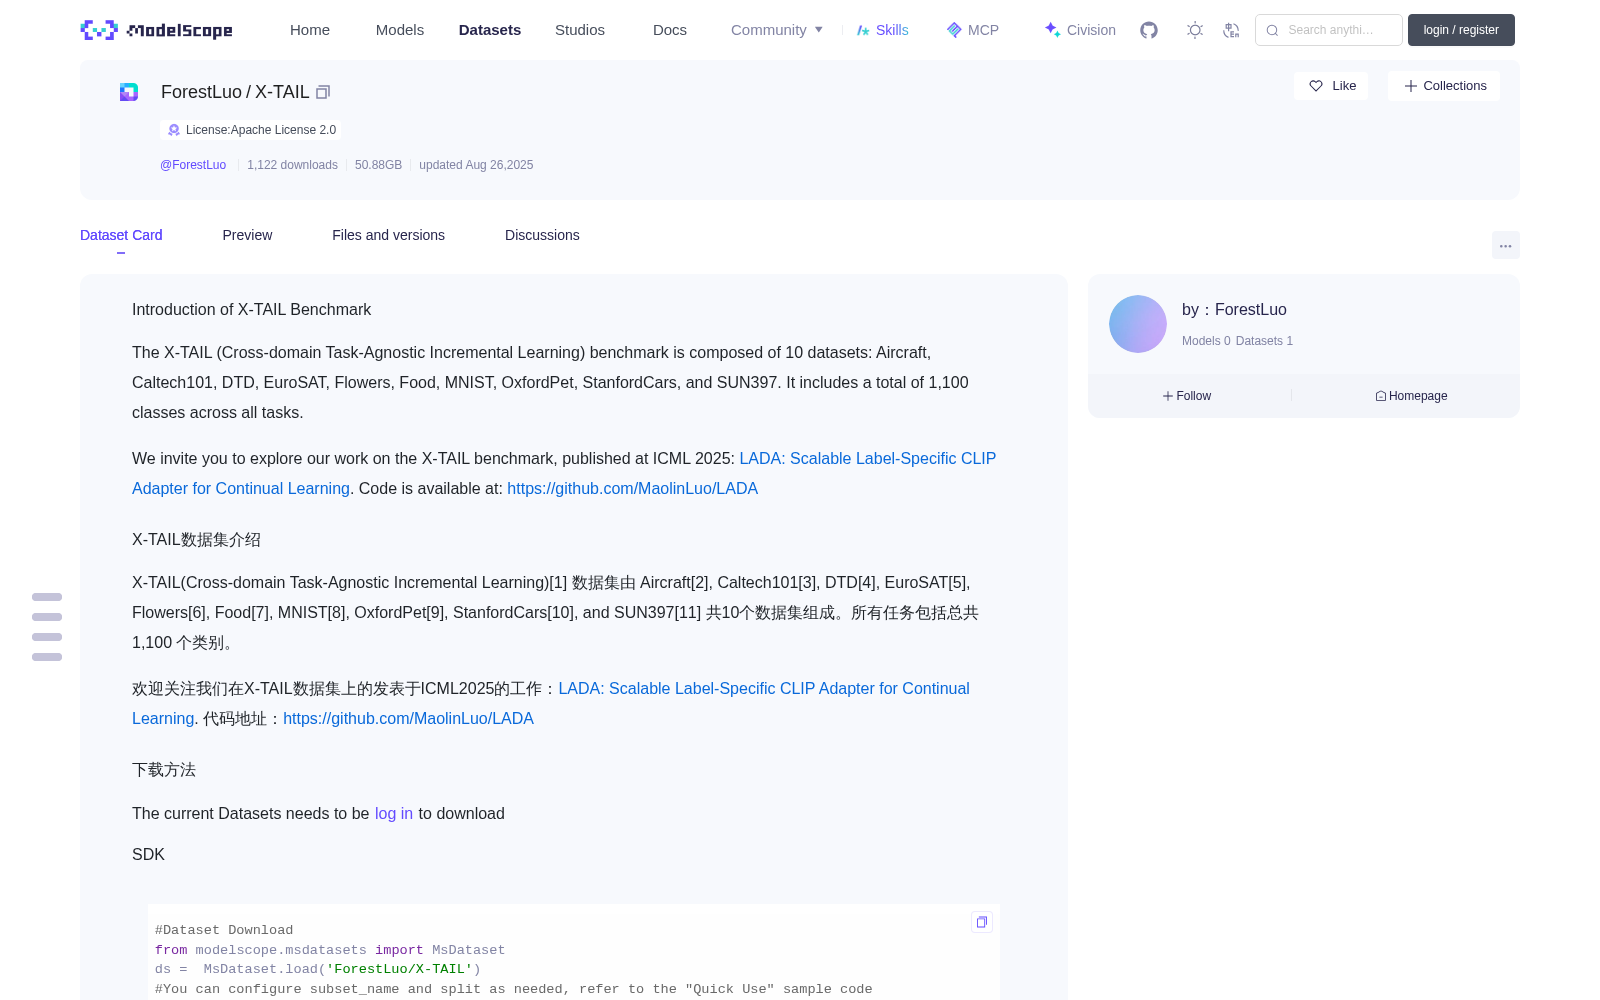The width and height of the screenshot is (1600, 1000).
Task: Copy the SDK code snippet
Action: click(x=982, y=922)
